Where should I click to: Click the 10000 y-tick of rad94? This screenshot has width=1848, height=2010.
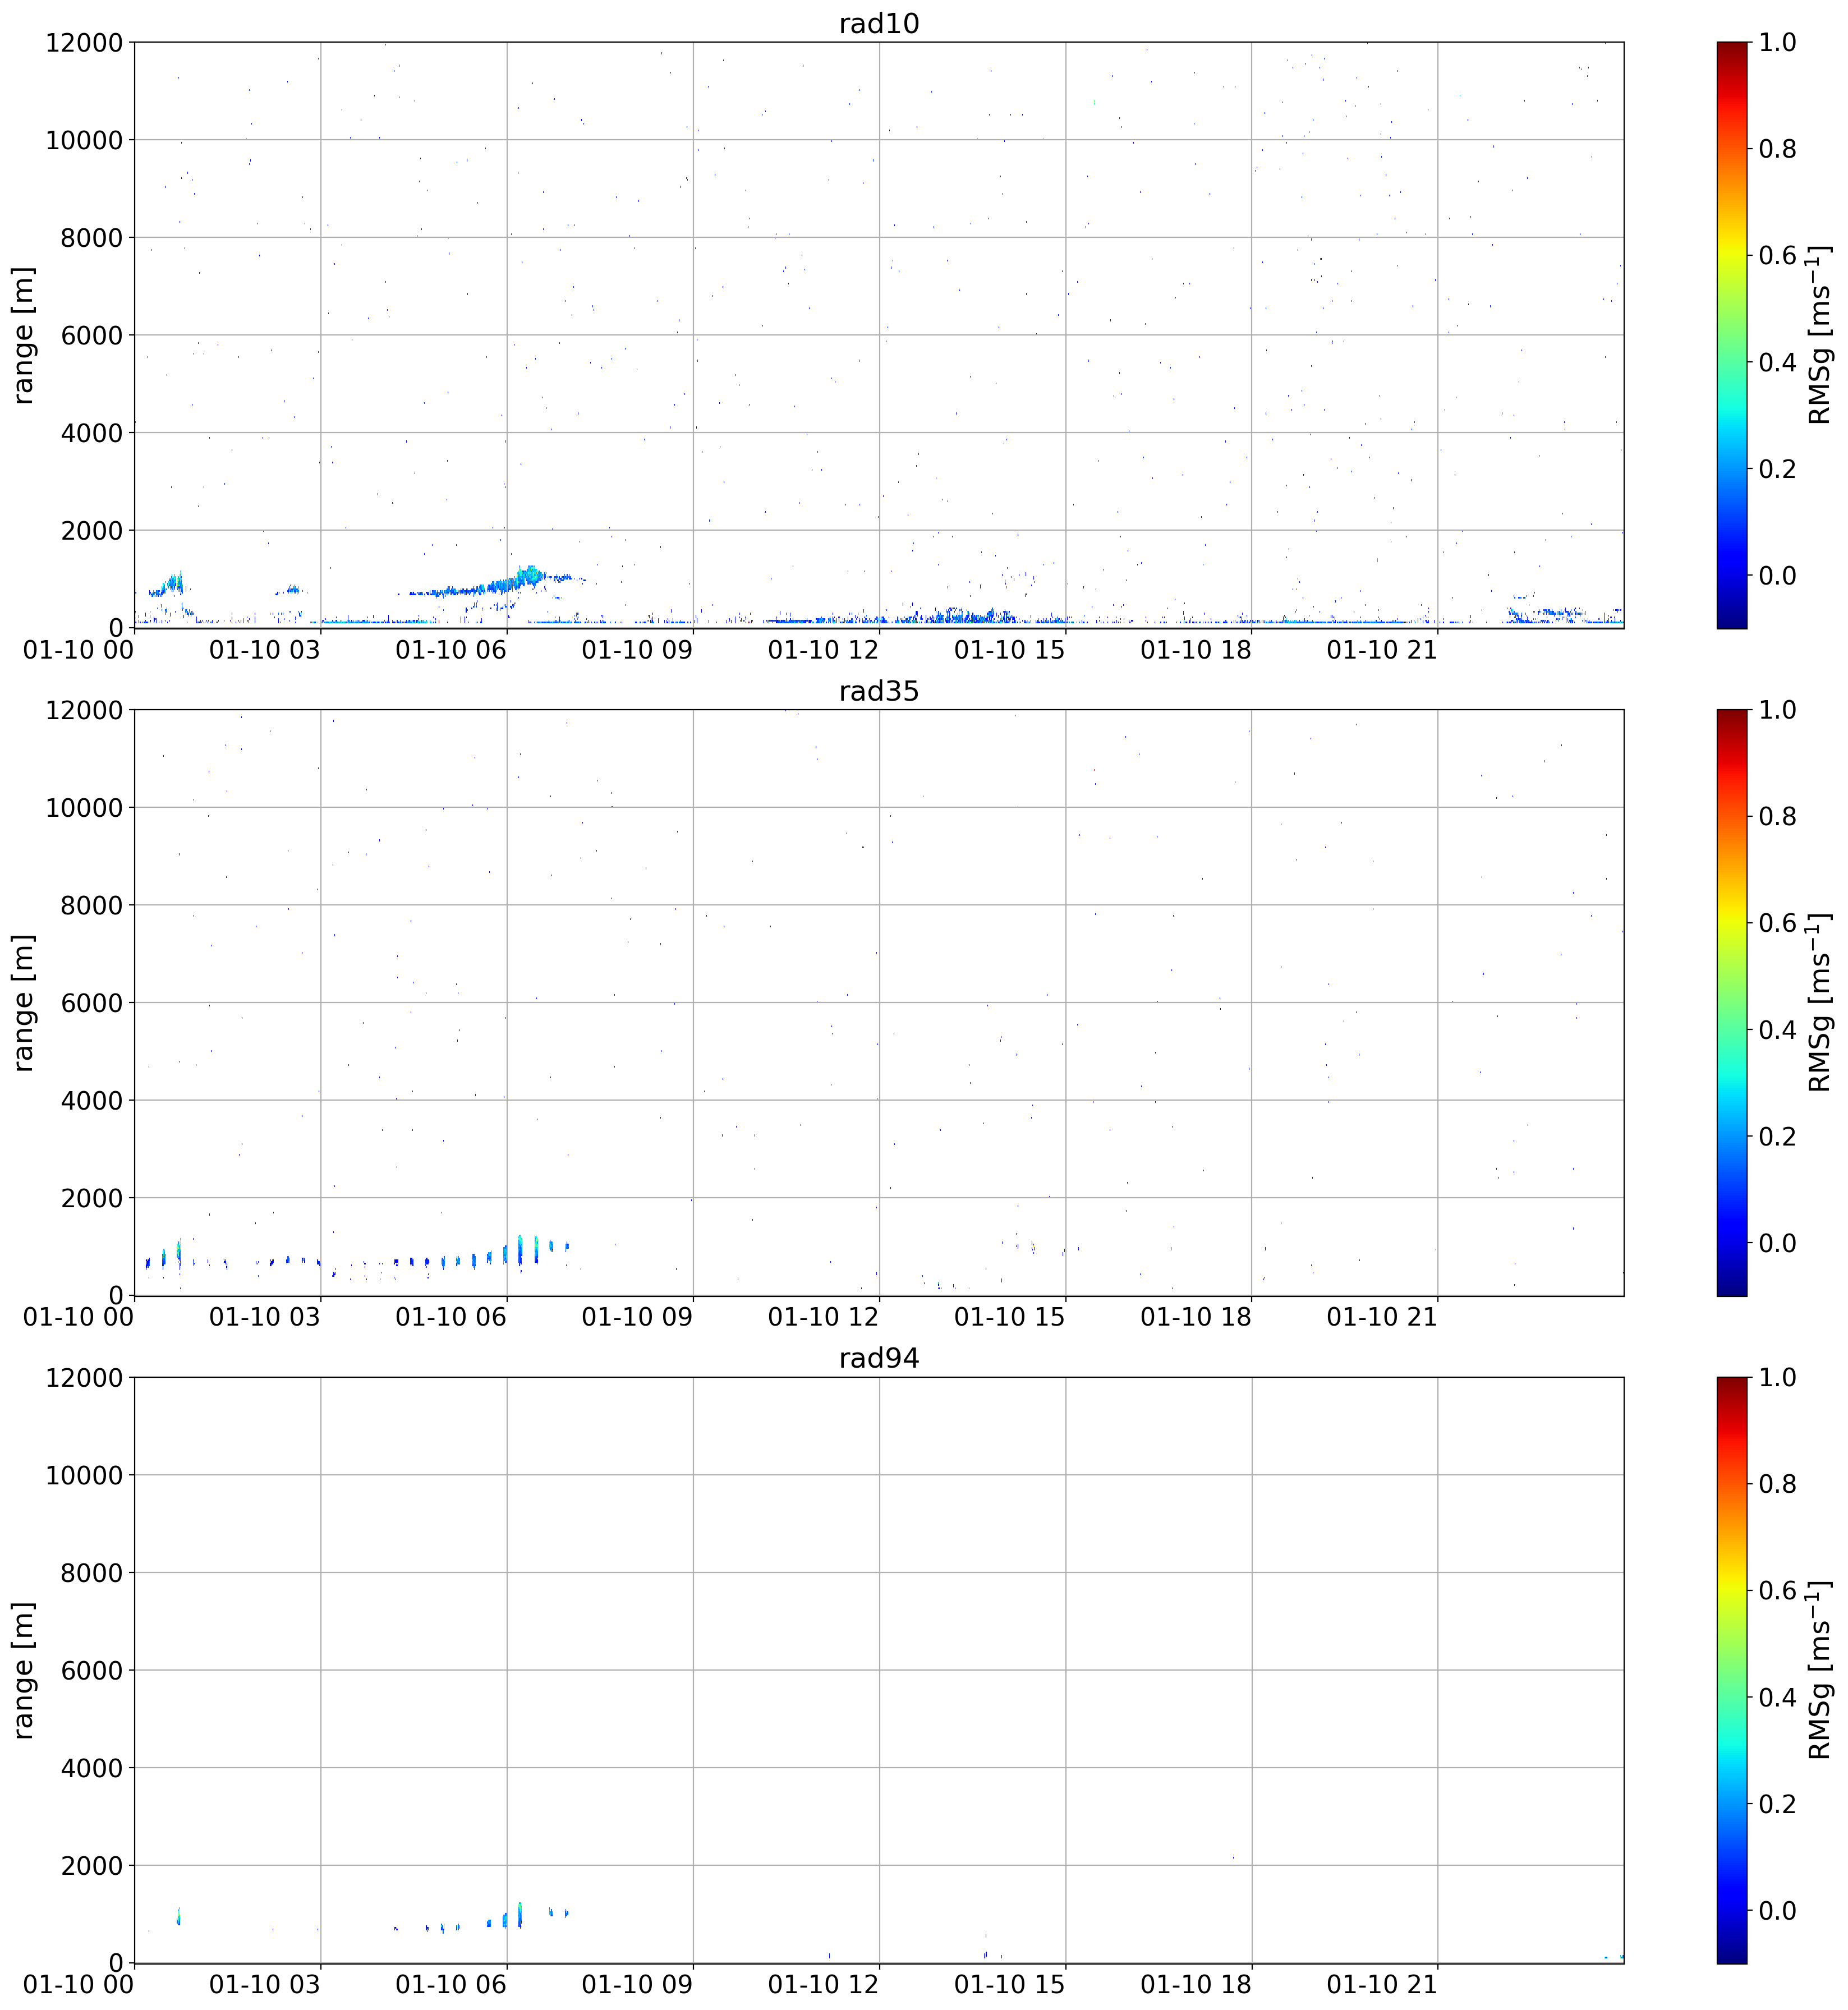coord(84,1475)
